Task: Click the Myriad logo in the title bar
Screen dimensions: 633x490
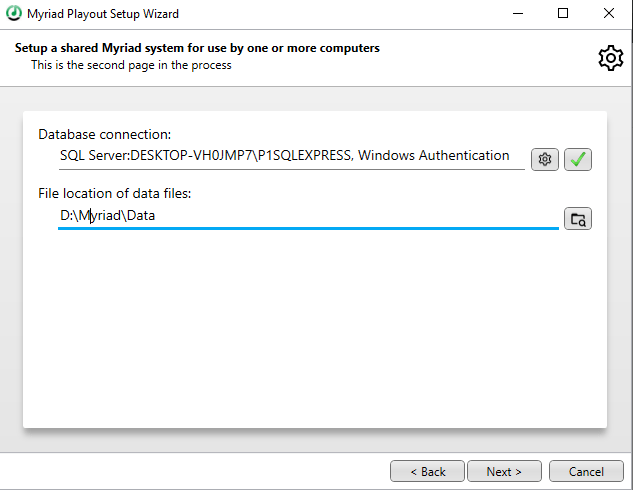Action: pyautogui.click(x=14, y=13)
